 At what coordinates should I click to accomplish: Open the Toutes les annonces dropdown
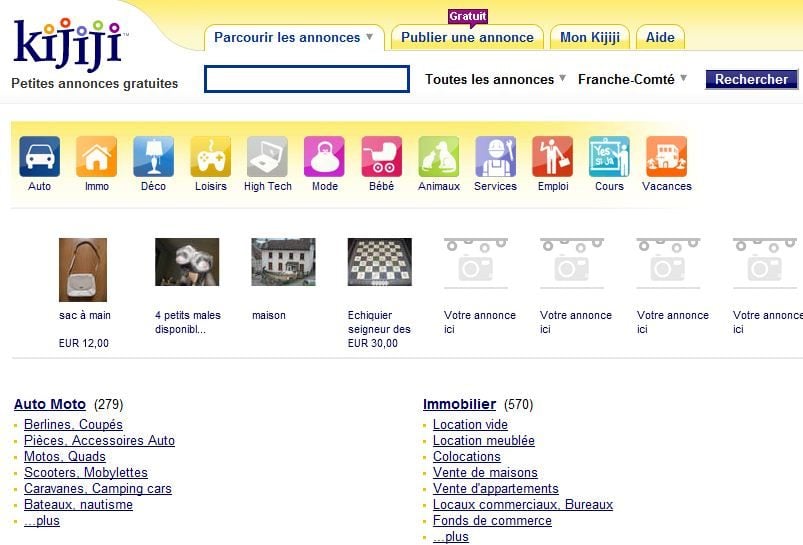[x=495, y=79]
